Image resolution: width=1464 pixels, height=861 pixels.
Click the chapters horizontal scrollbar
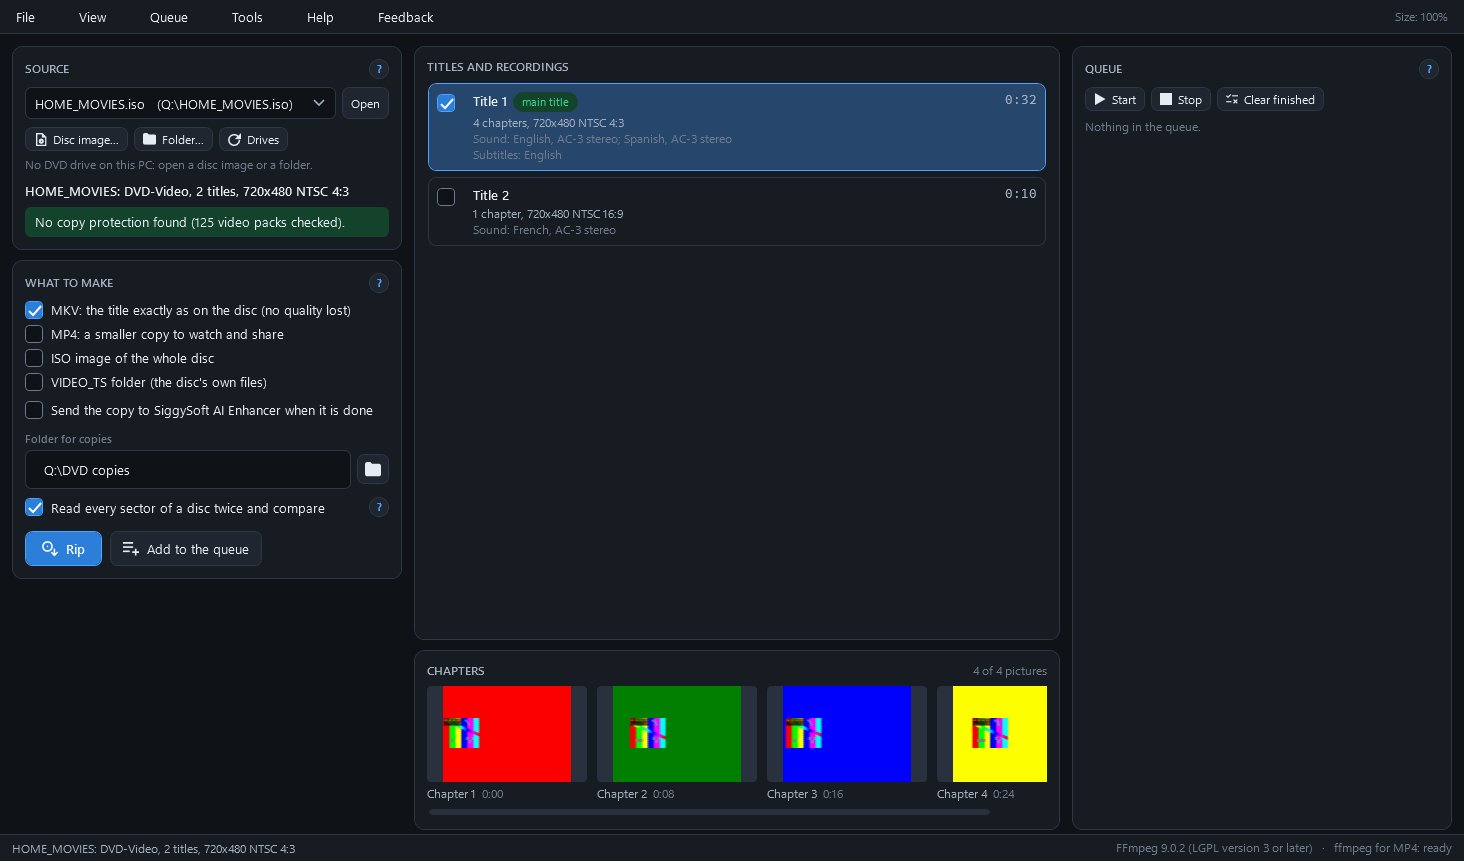tap(709, 812)
